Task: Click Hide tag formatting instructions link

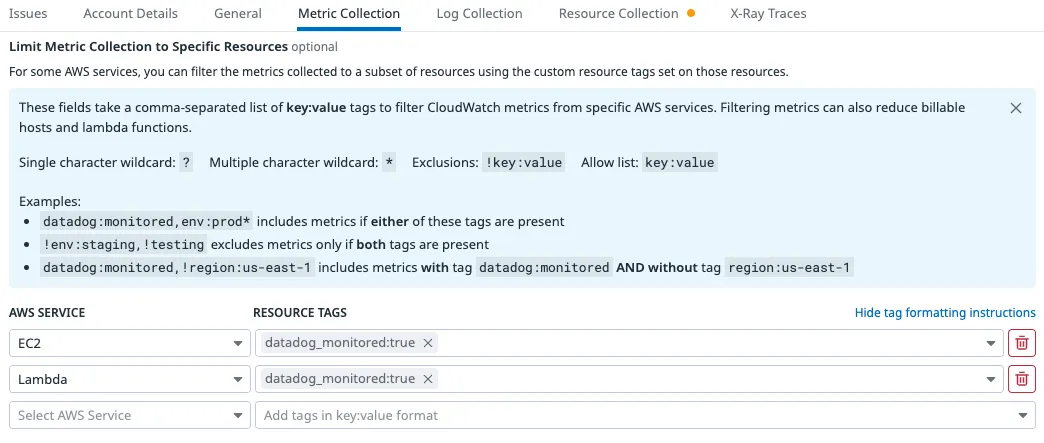Action: tap(945, 313)
